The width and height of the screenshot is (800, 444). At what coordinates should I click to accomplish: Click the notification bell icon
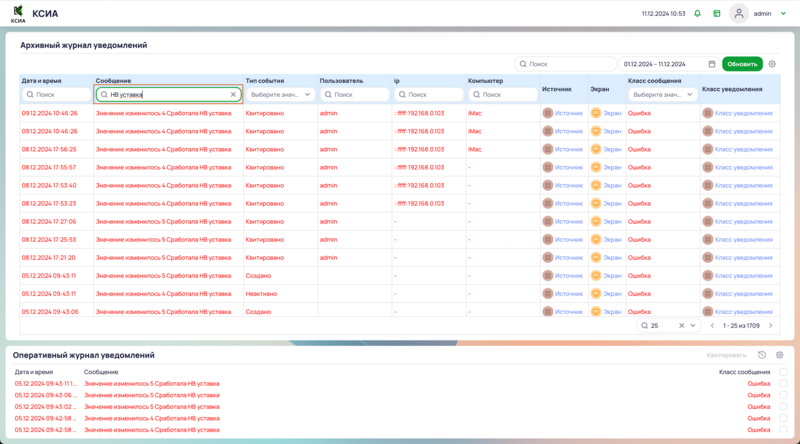[697, 14]
